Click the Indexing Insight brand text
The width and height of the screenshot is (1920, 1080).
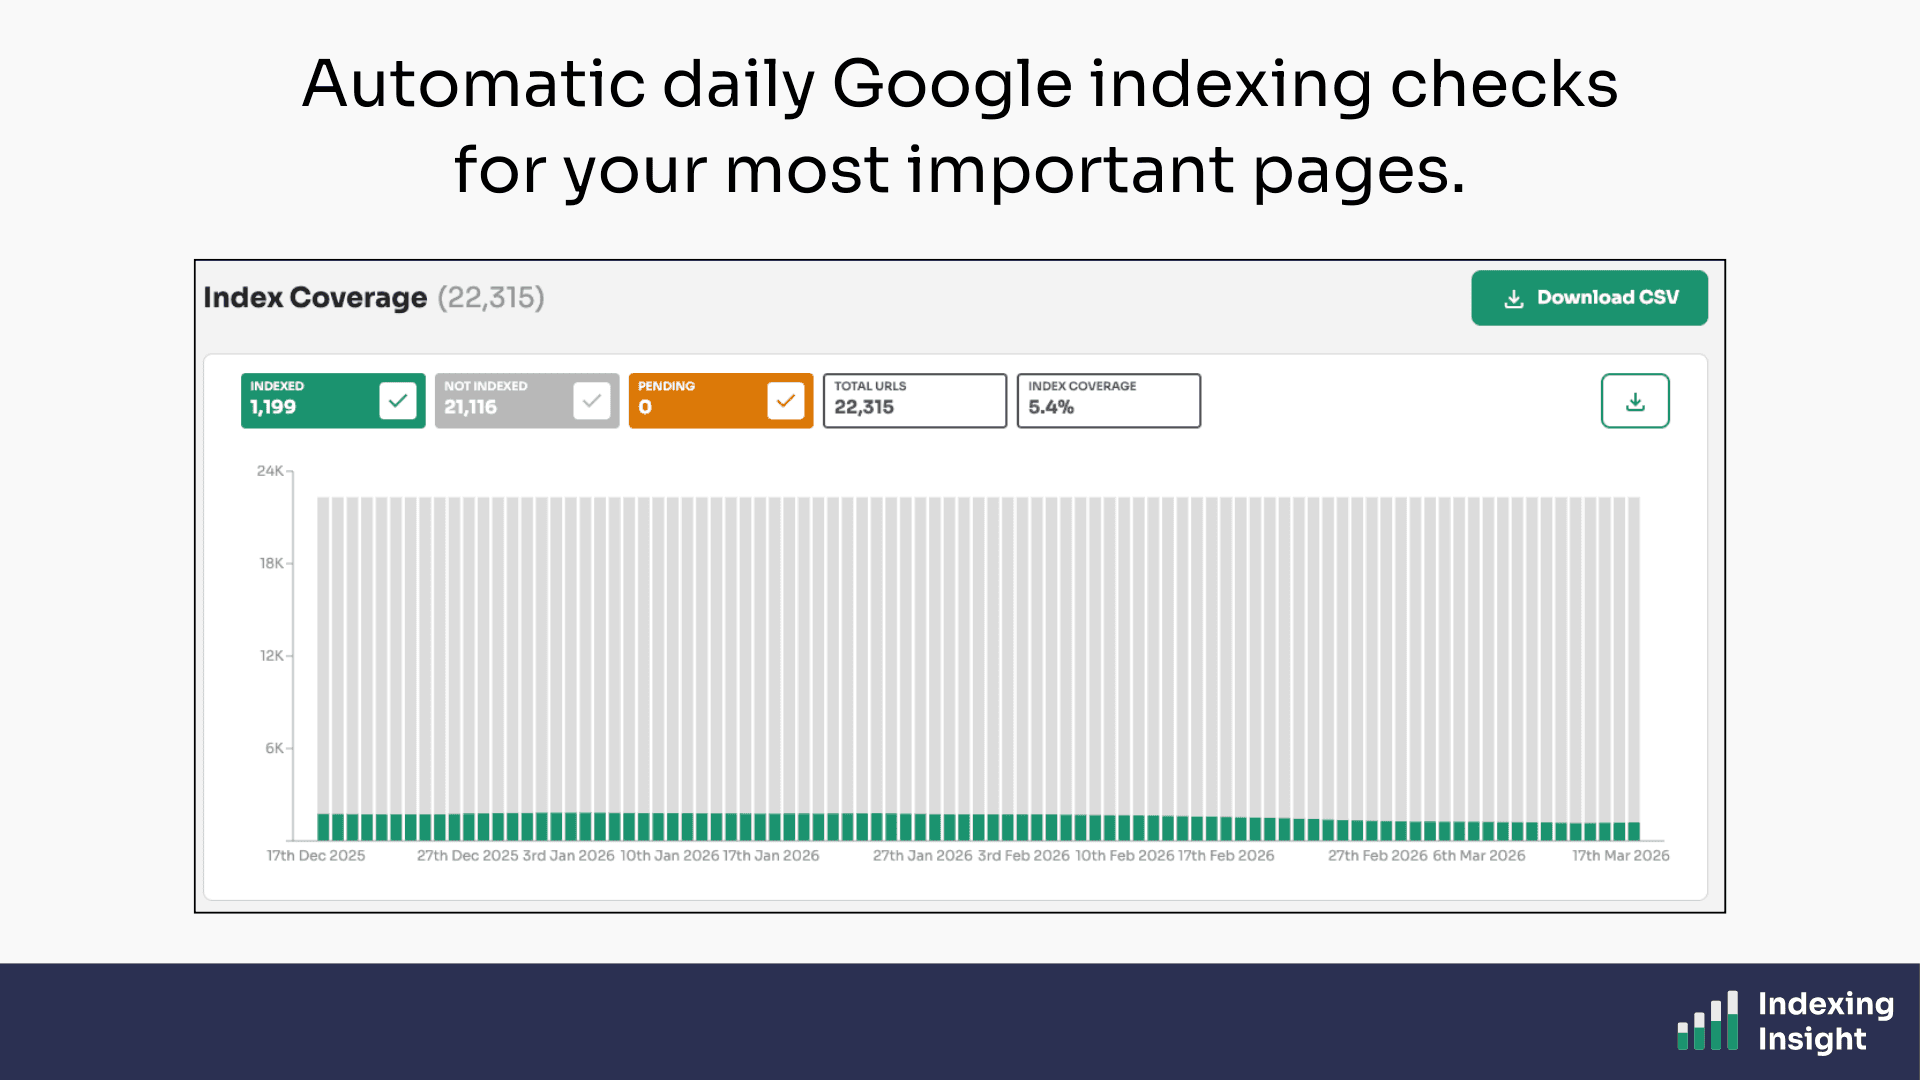pyautogui.click(x=1825, y=1021)
